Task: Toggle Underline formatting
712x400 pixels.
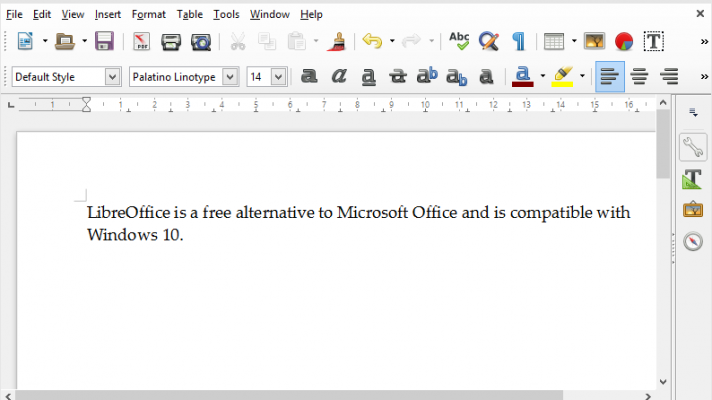Action: click(368, 76)
